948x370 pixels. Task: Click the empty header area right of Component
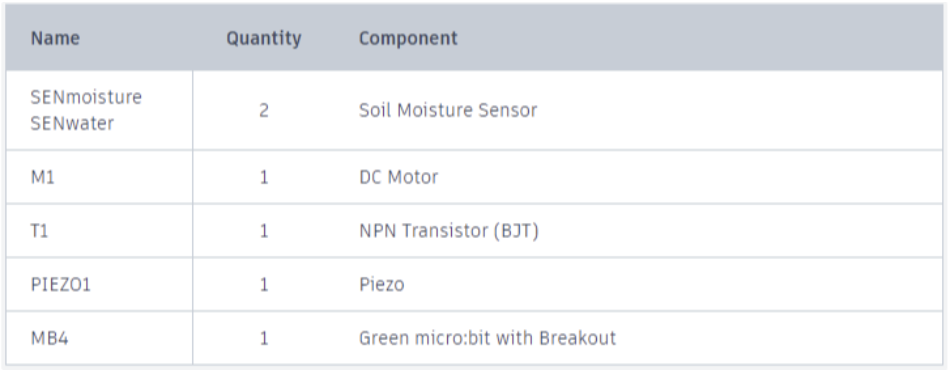[x=701, y=38]
